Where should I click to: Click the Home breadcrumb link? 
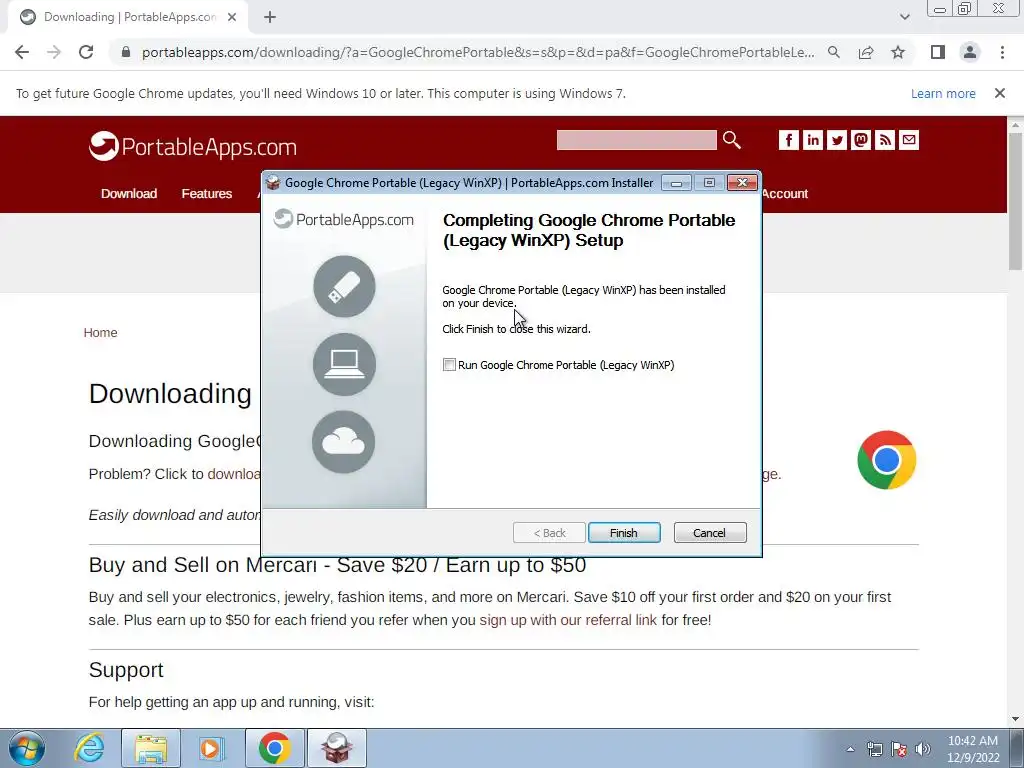pyautogui.click(x=100, y=332)
